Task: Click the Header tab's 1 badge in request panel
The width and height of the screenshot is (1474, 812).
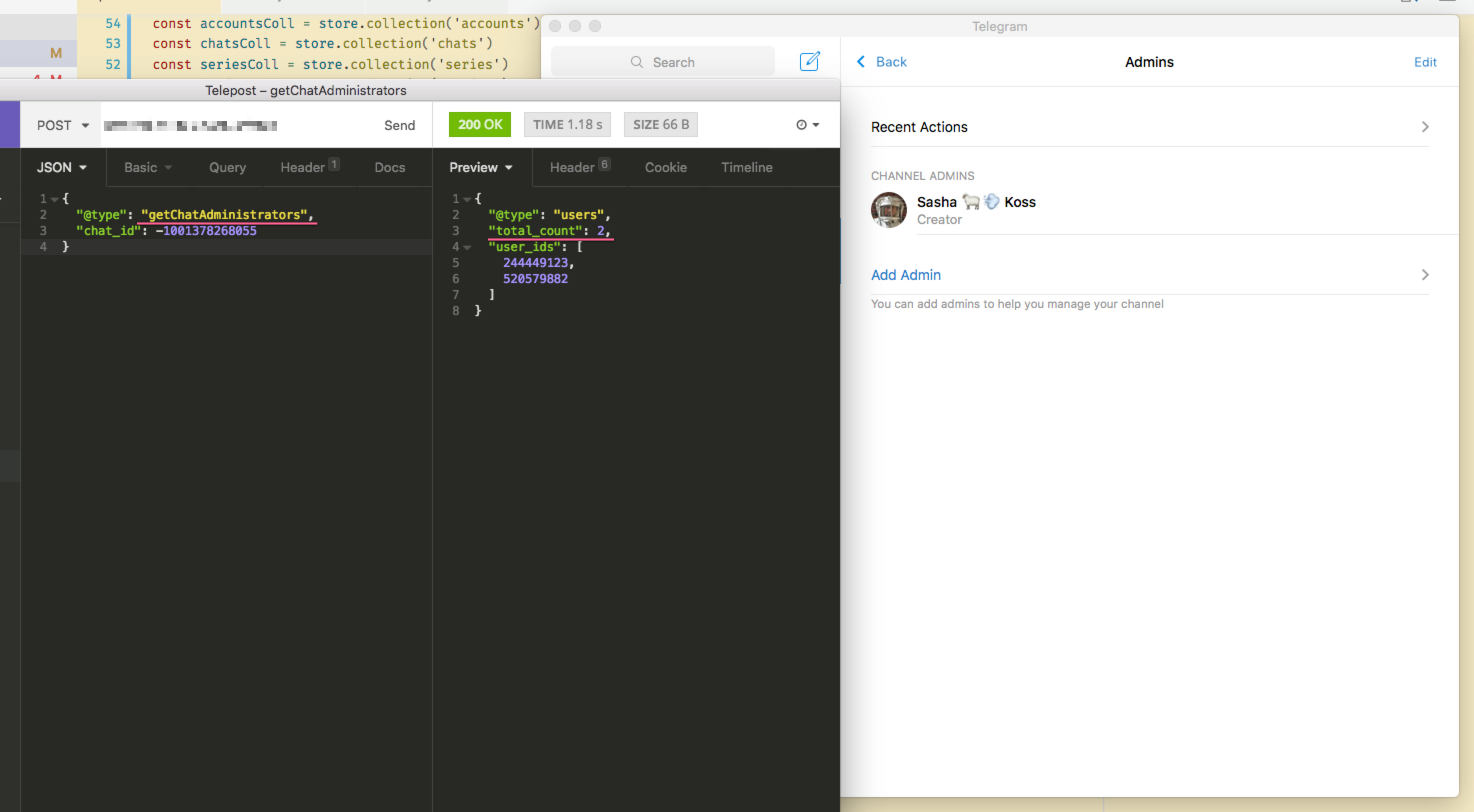Action: point(333,162)
